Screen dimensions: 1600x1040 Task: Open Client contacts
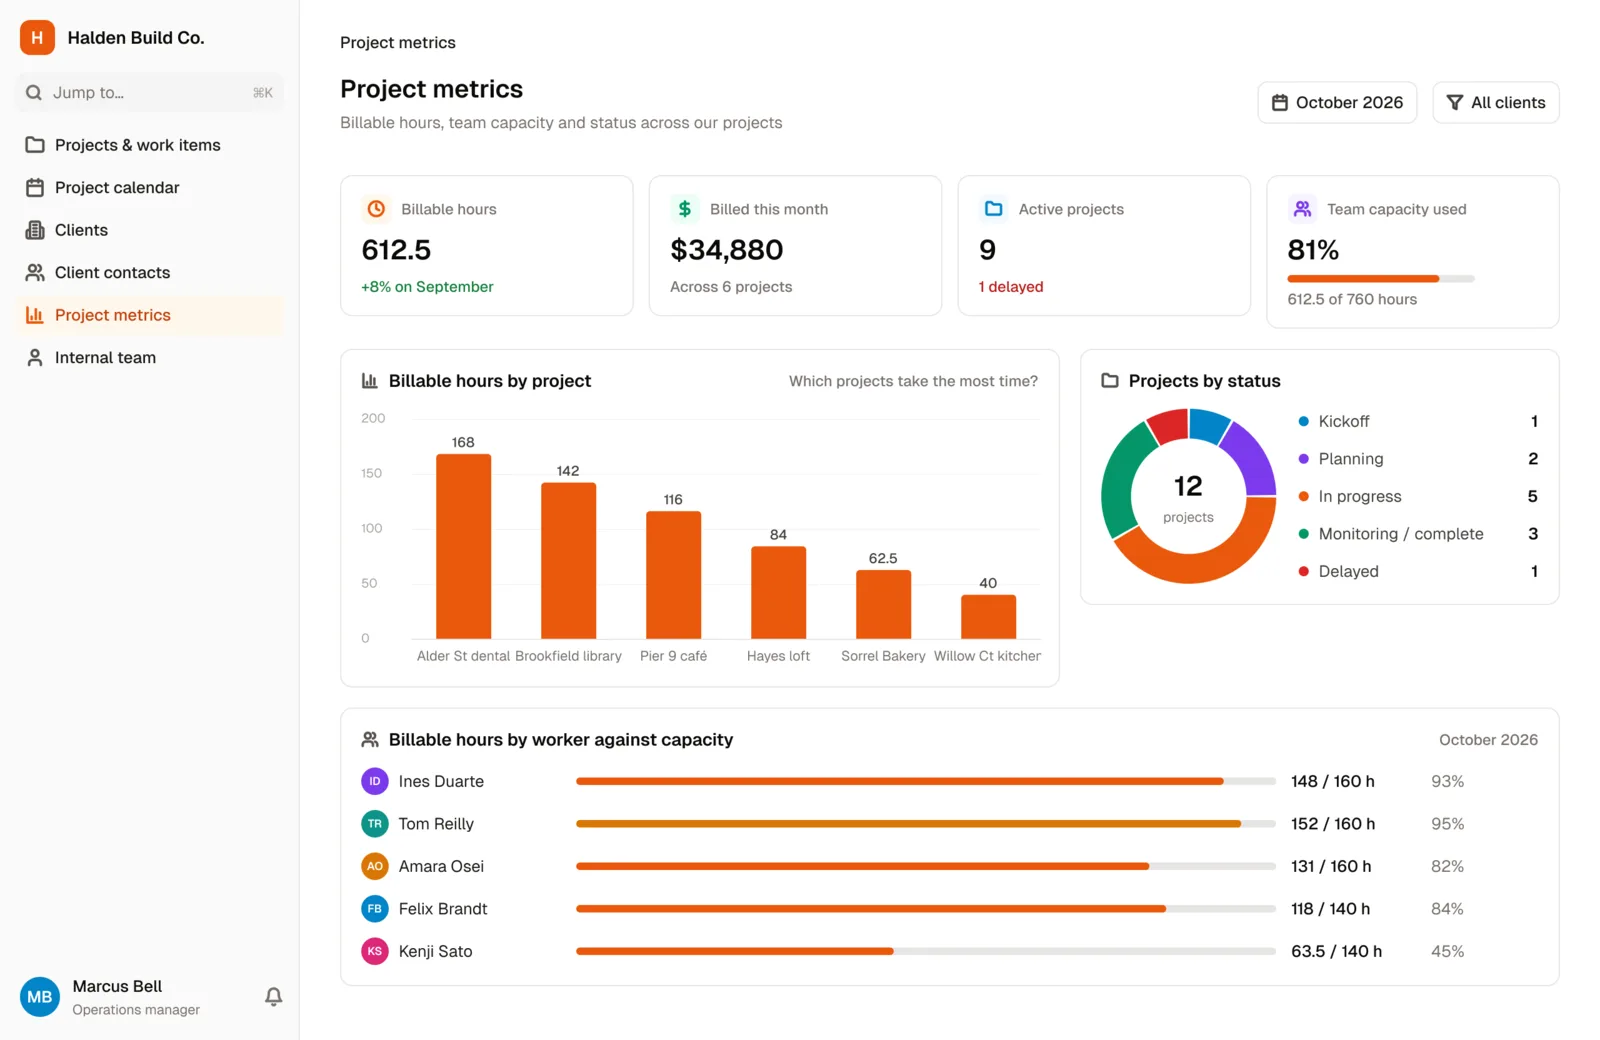(150, 272)
